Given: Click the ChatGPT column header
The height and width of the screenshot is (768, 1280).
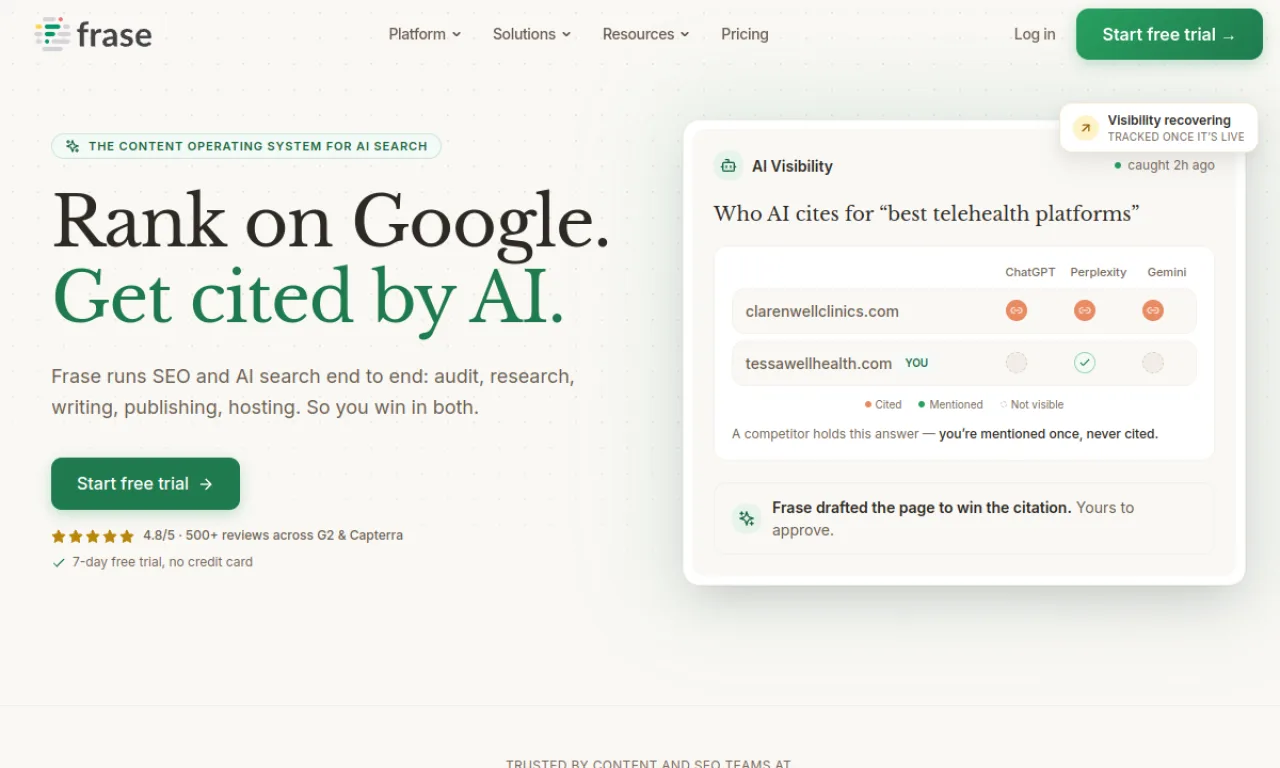Looking at the screenshot, I should pyautogui.click(x=1030, y=272).
